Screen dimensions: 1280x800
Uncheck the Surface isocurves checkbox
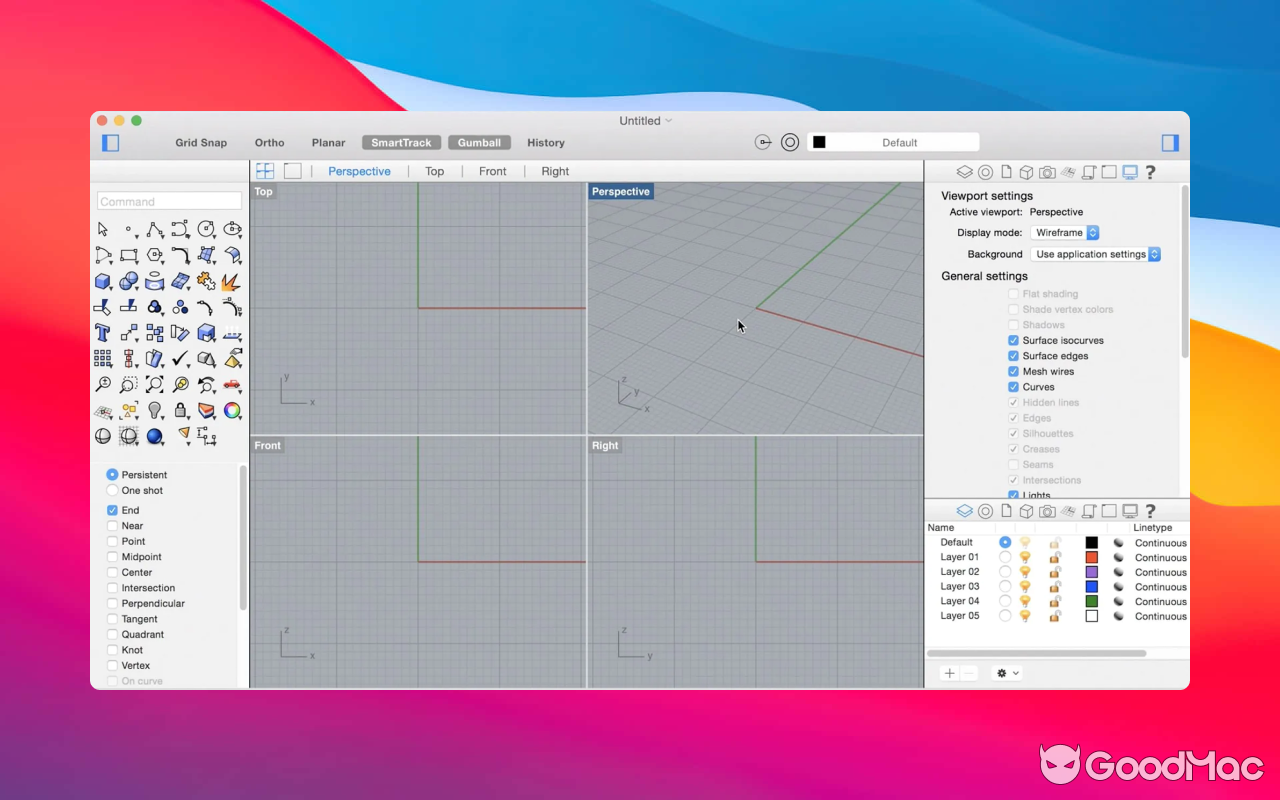pyautogui.click(x=1013, y=341)
